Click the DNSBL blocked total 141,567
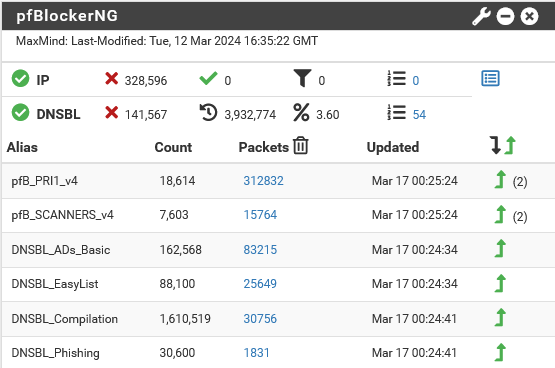 (x=145, y=115)
